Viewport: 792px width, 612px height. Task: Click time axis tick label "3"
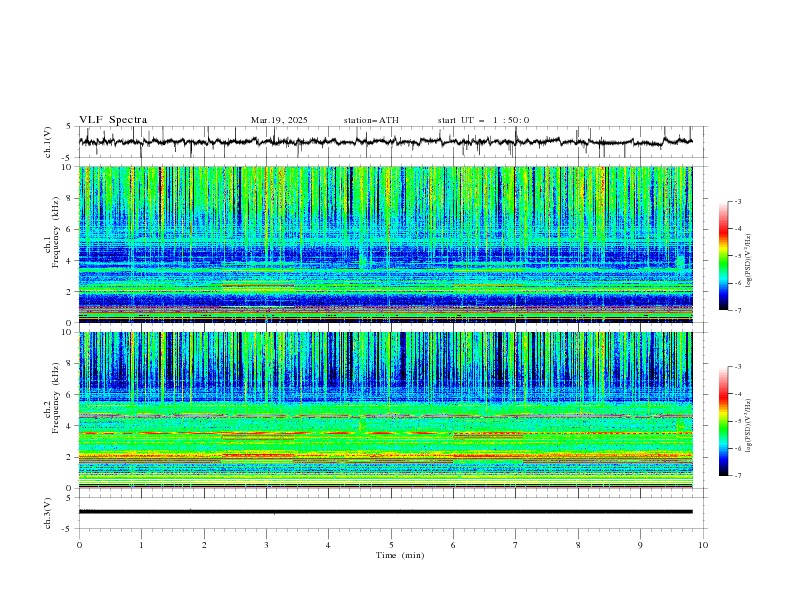coord(266,545)
